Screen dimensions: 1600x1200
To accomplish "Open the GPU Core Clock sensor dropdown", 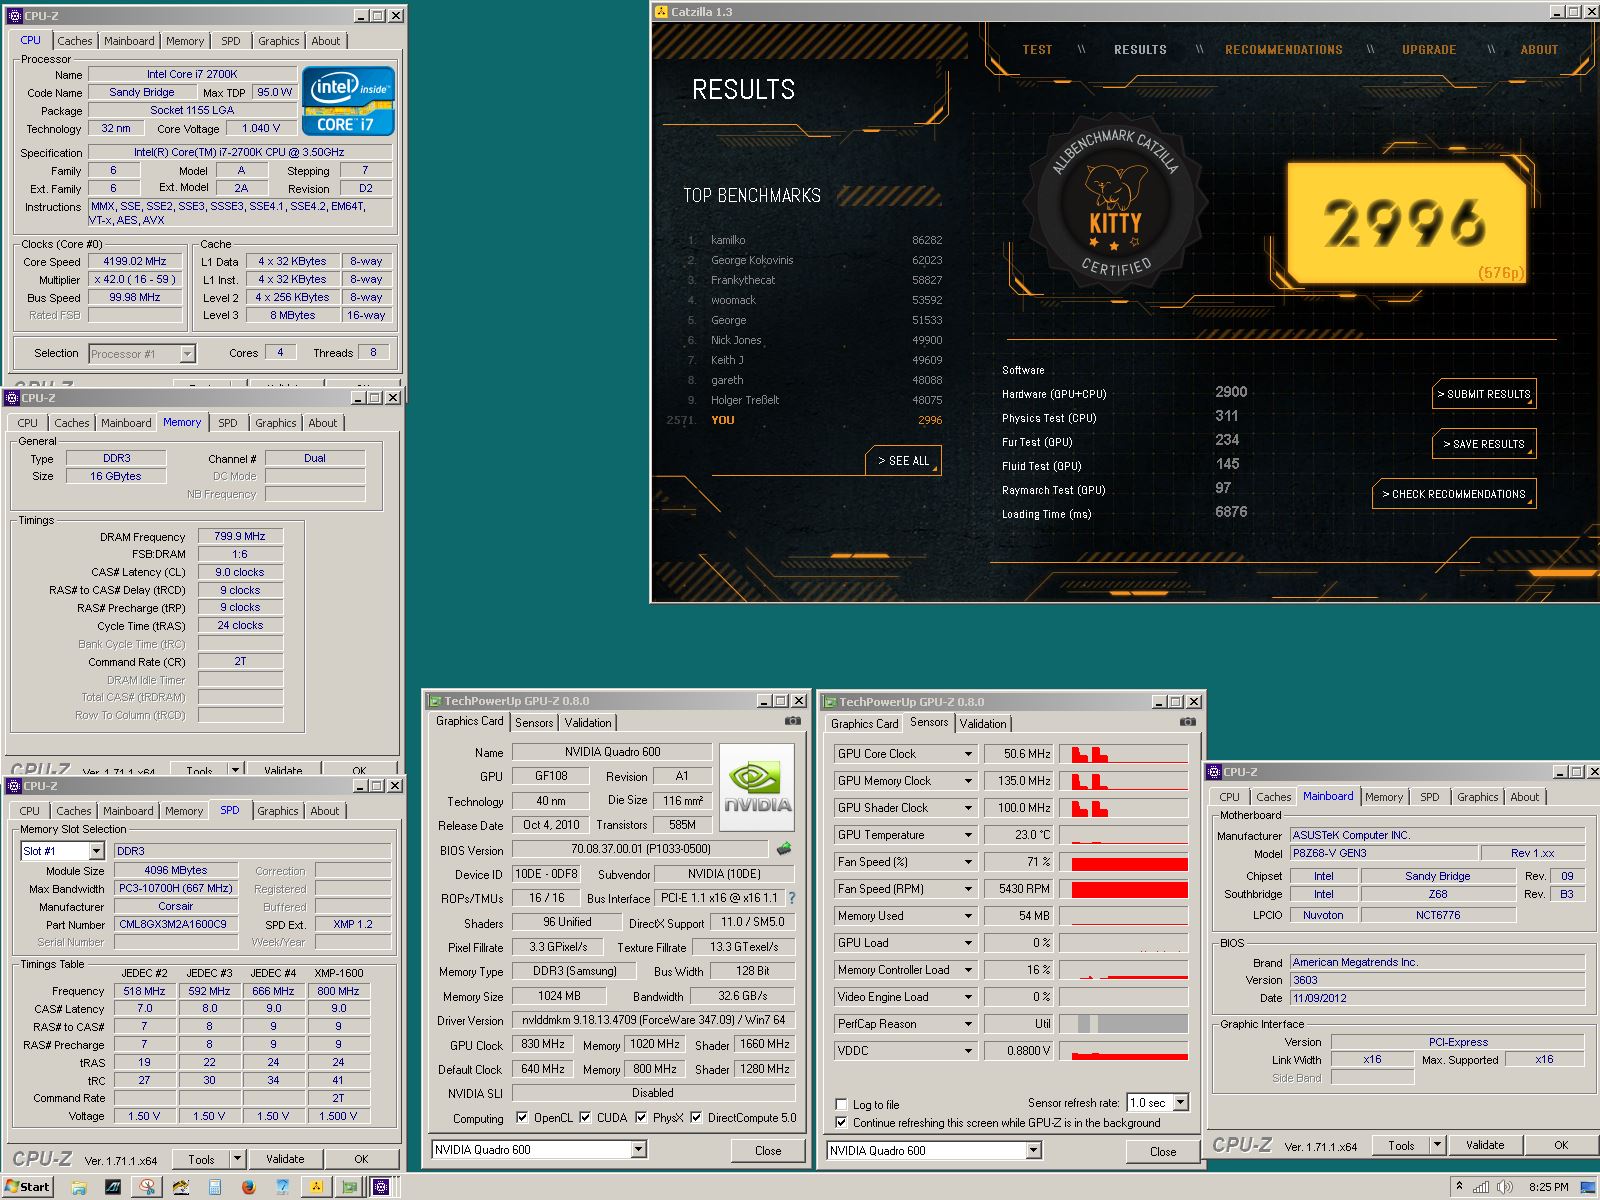I will pos(967,754).
